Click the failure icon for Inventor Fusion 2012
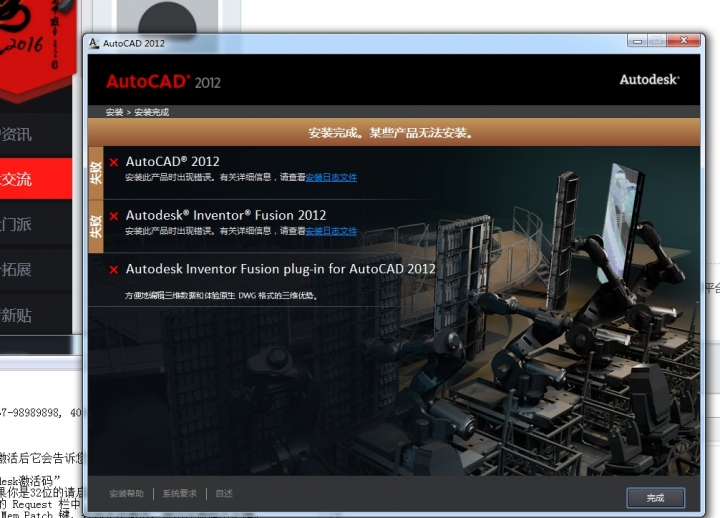Screen dimensions: 720x518 pos(114,216)
